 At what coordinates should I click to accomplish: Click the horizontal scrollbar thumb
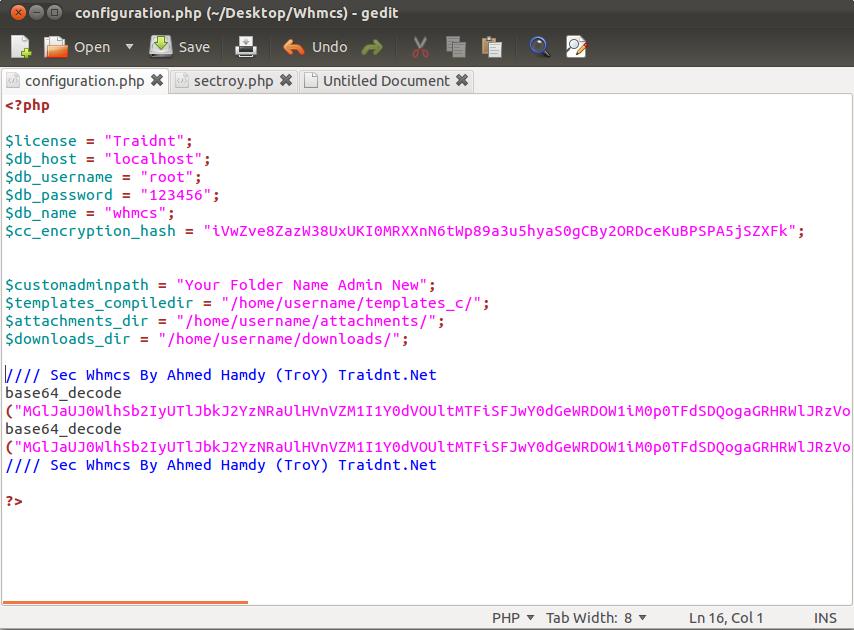point(125,602)
